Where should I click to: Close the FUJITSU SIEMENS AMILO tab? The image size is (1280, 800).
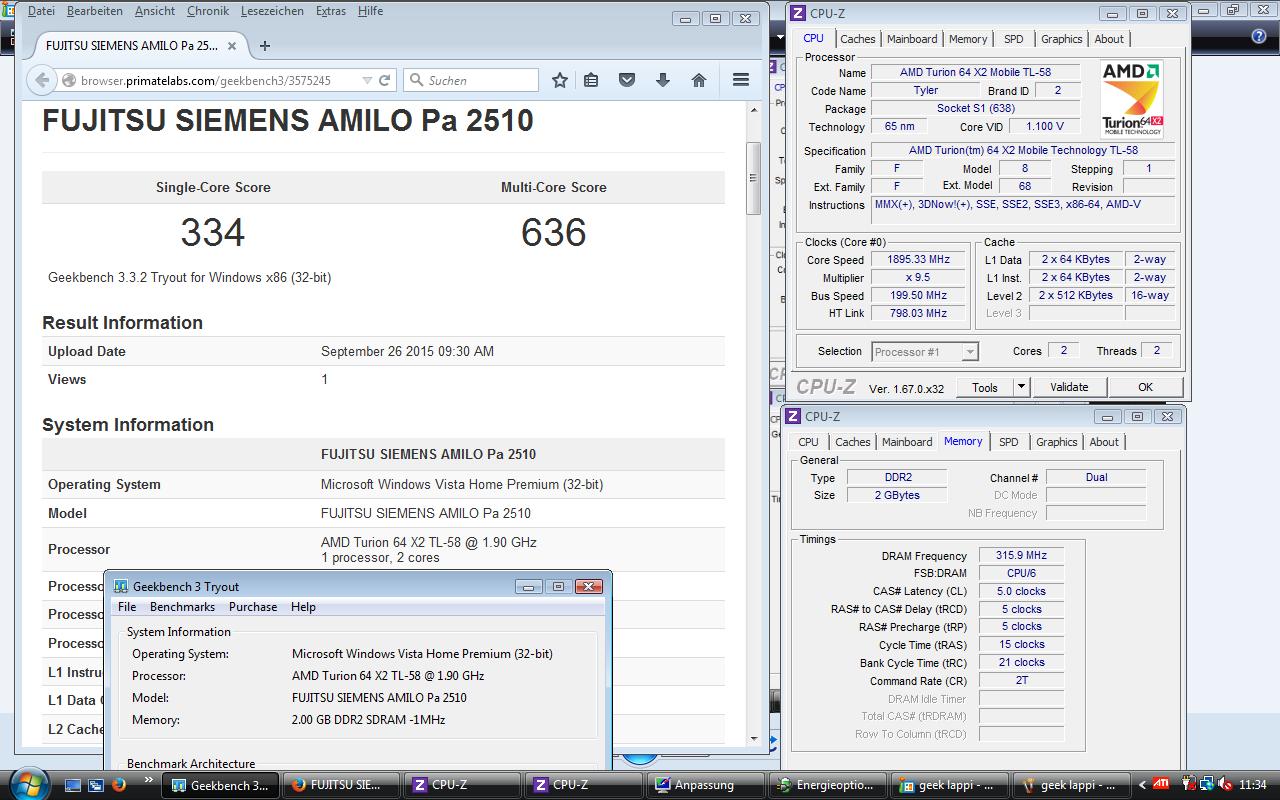point(233,46)
